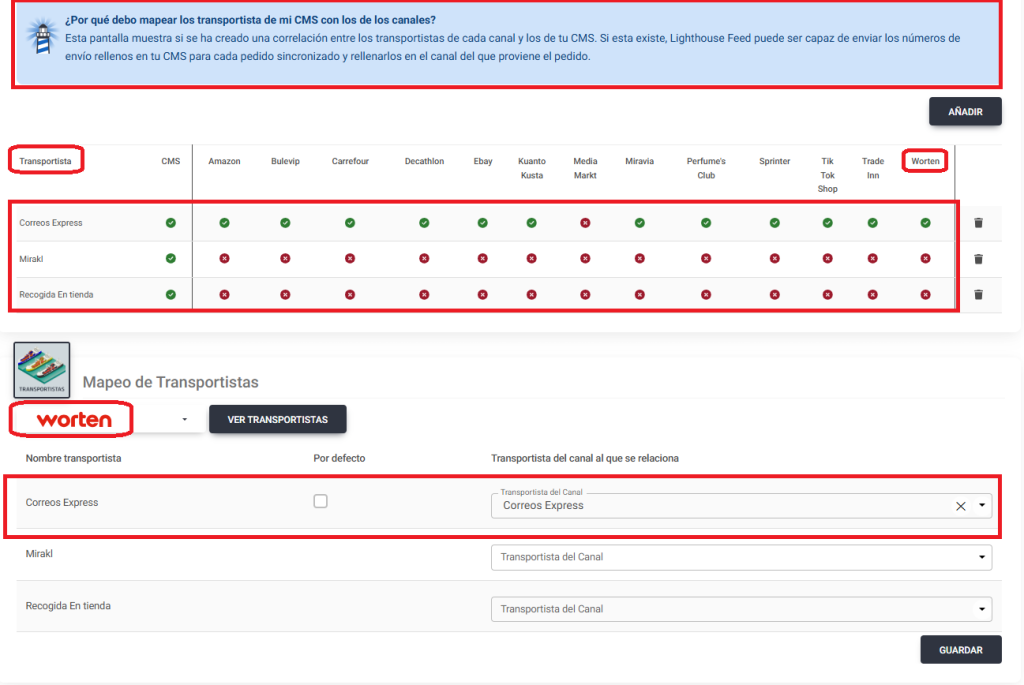Click the Perfume's Club column header
The width and height of the screenshot is (1024, 685).
[x=706, y=168]
